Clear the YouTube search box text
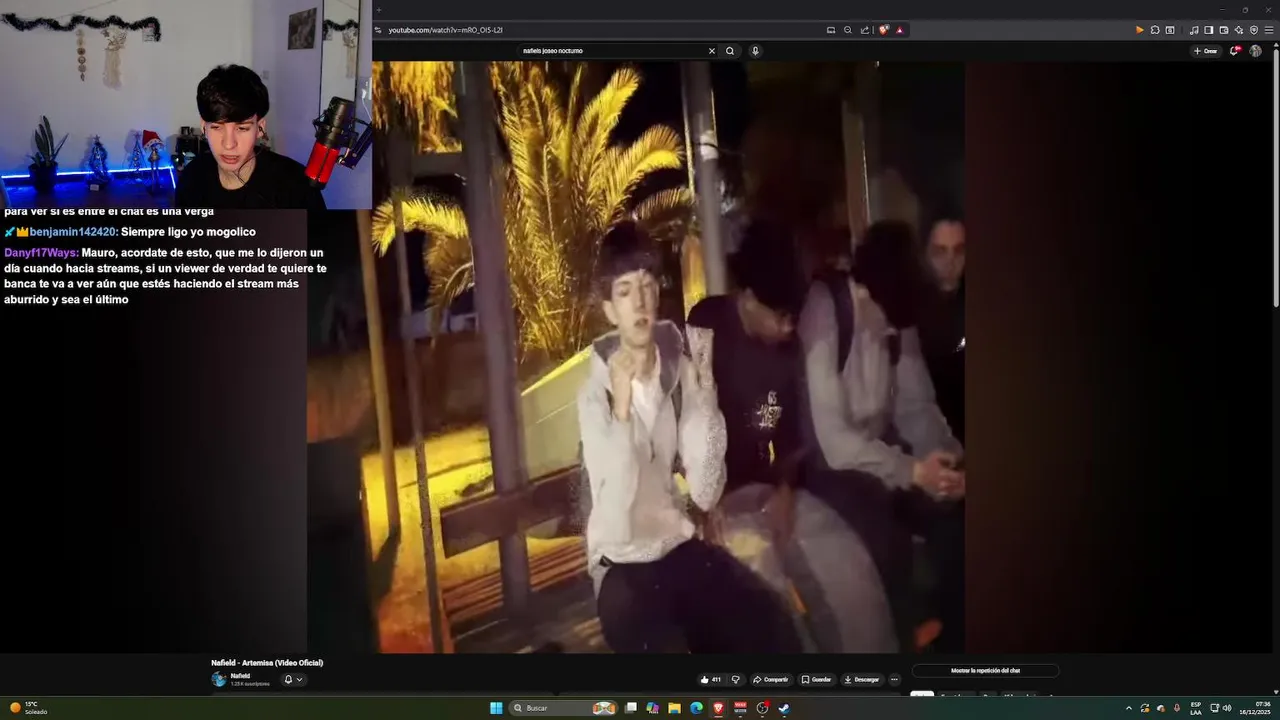 712,51
